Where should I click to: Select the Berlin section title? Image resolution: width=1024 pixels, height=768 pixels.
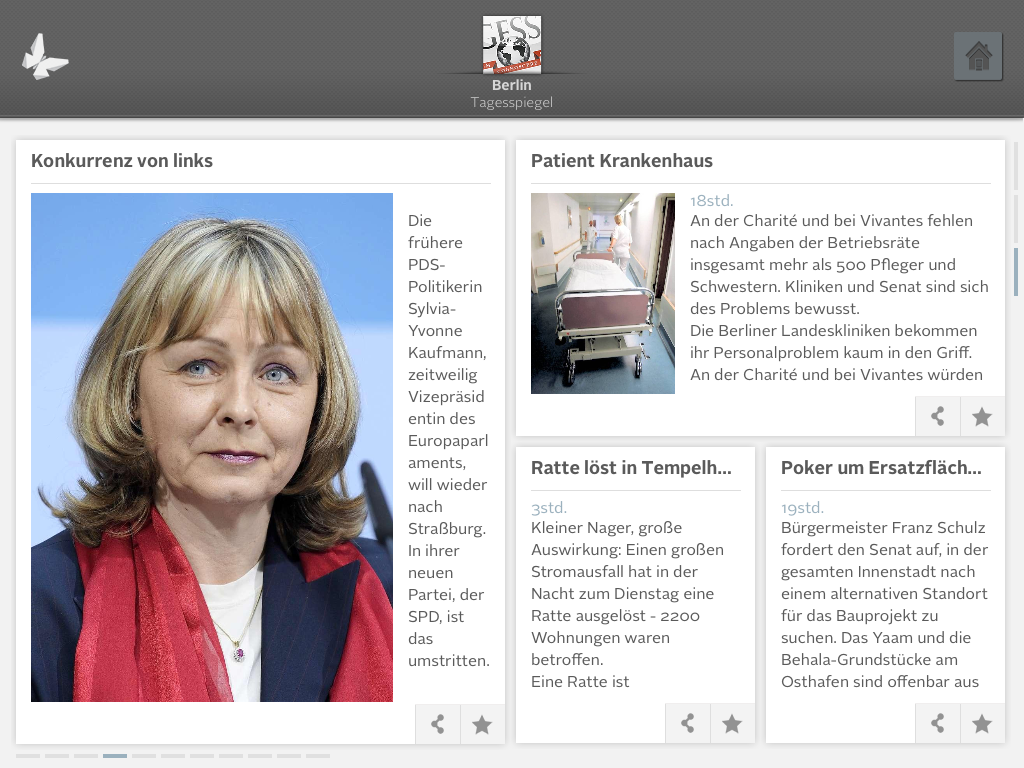pos(512,85)
